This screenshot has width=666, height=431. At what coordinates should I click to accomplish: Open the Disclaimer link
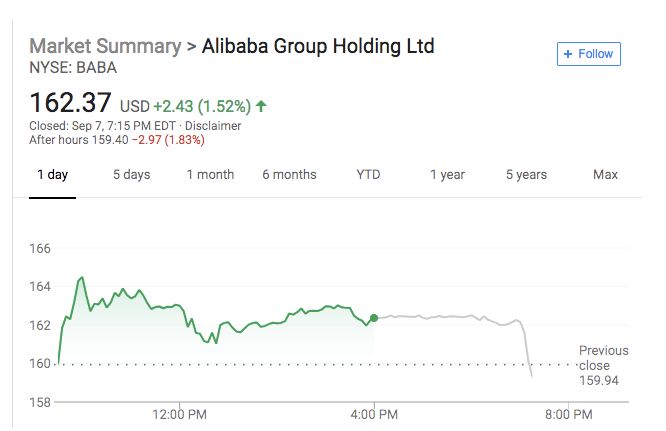click(213, 126)
